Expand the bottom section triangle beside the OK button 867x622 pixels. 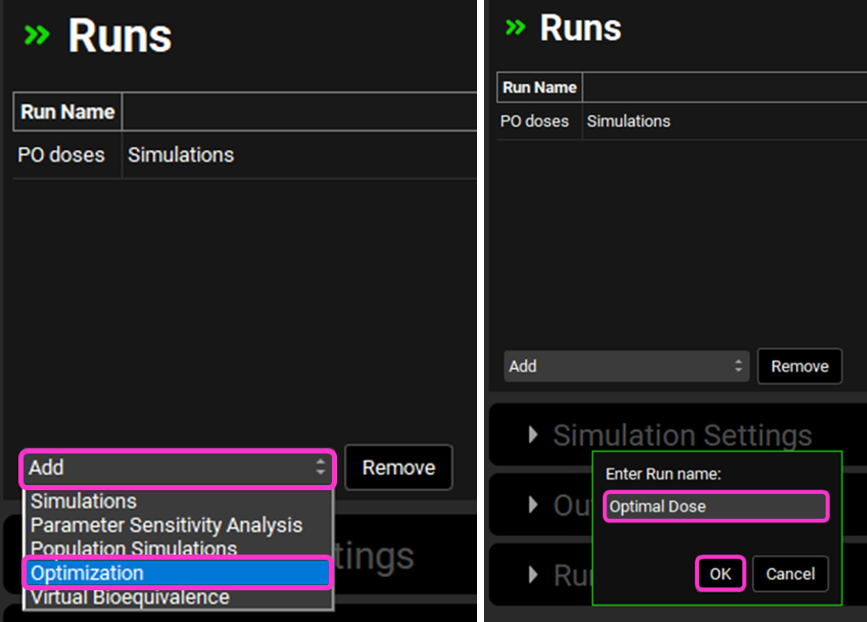(x=533, y=574)
